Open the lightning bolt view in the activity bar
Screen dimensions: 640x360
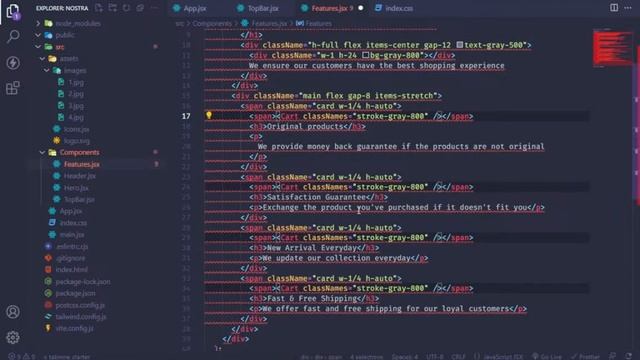point(13,62)
